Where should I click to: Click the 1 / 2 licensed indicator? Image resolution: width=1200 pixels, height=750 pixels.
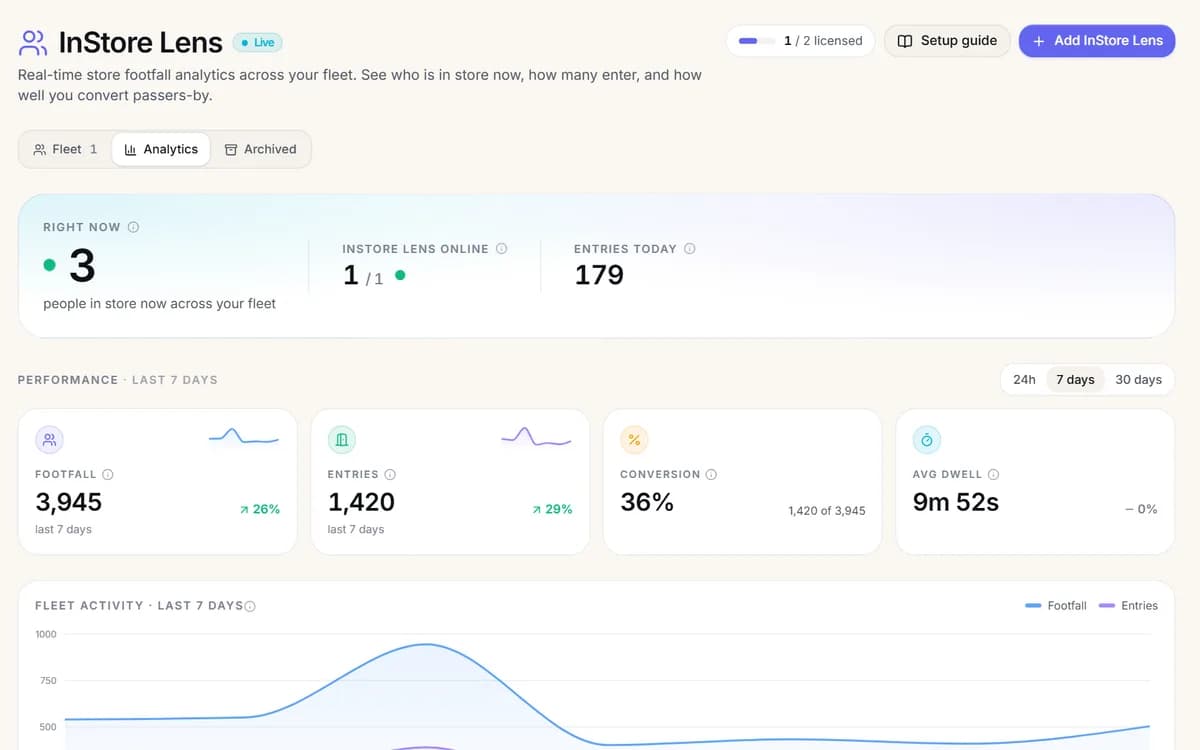click(x=801, y=41)
